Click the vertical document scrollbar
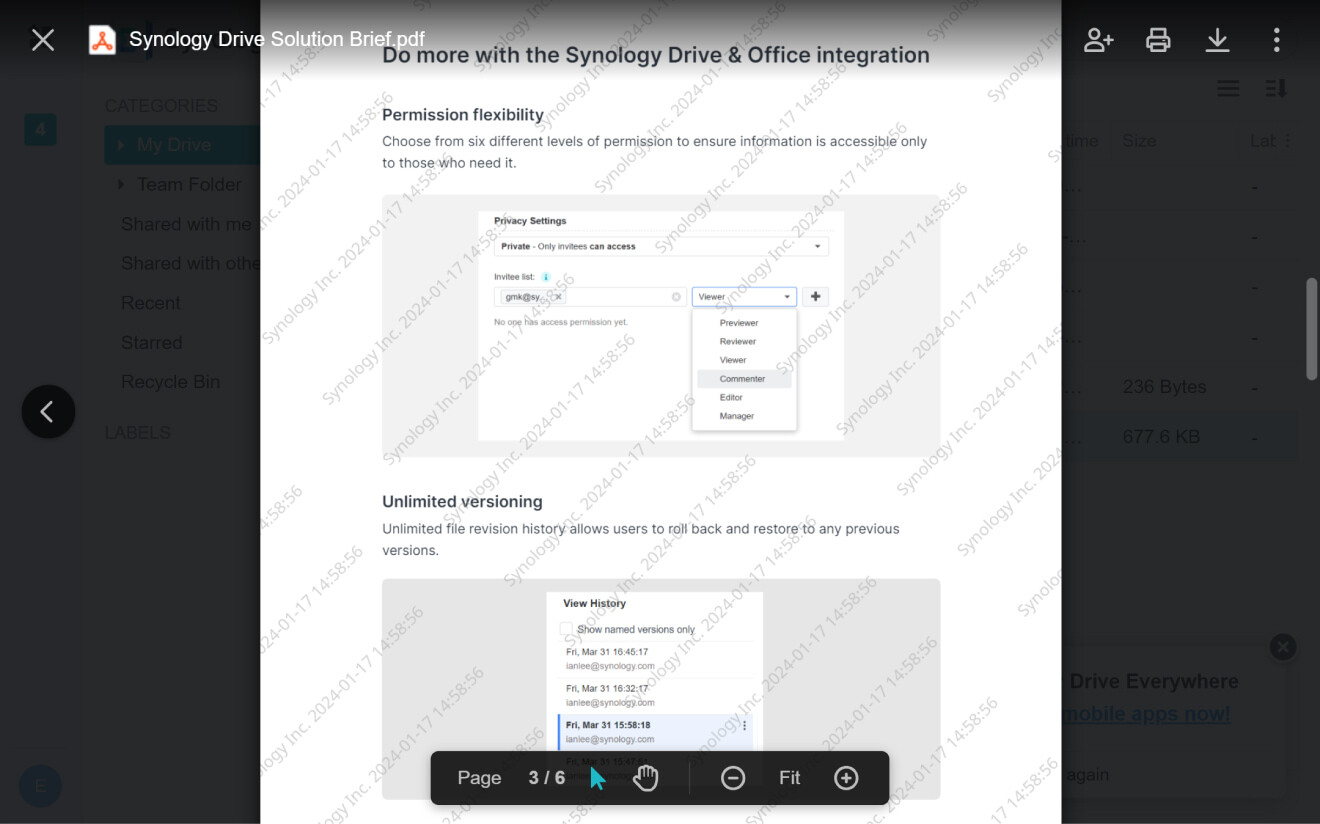1320x824 pixels. (x=1311, y=330)
